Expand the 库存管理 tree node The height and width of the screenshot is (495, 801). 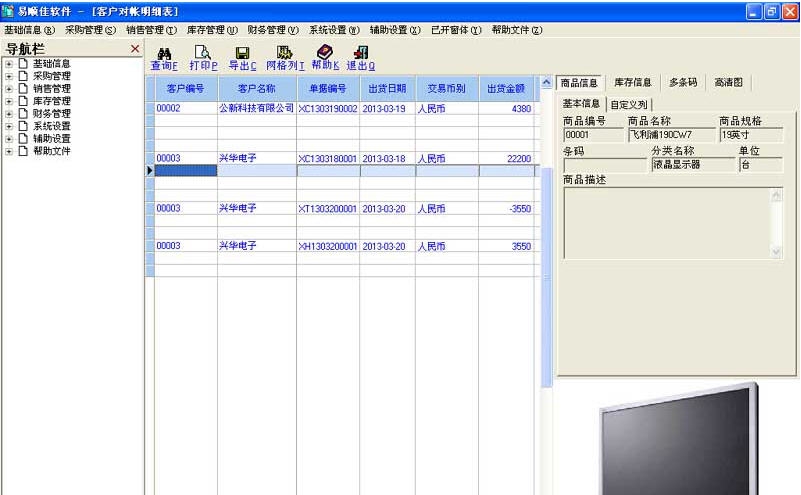coord(9,101)
